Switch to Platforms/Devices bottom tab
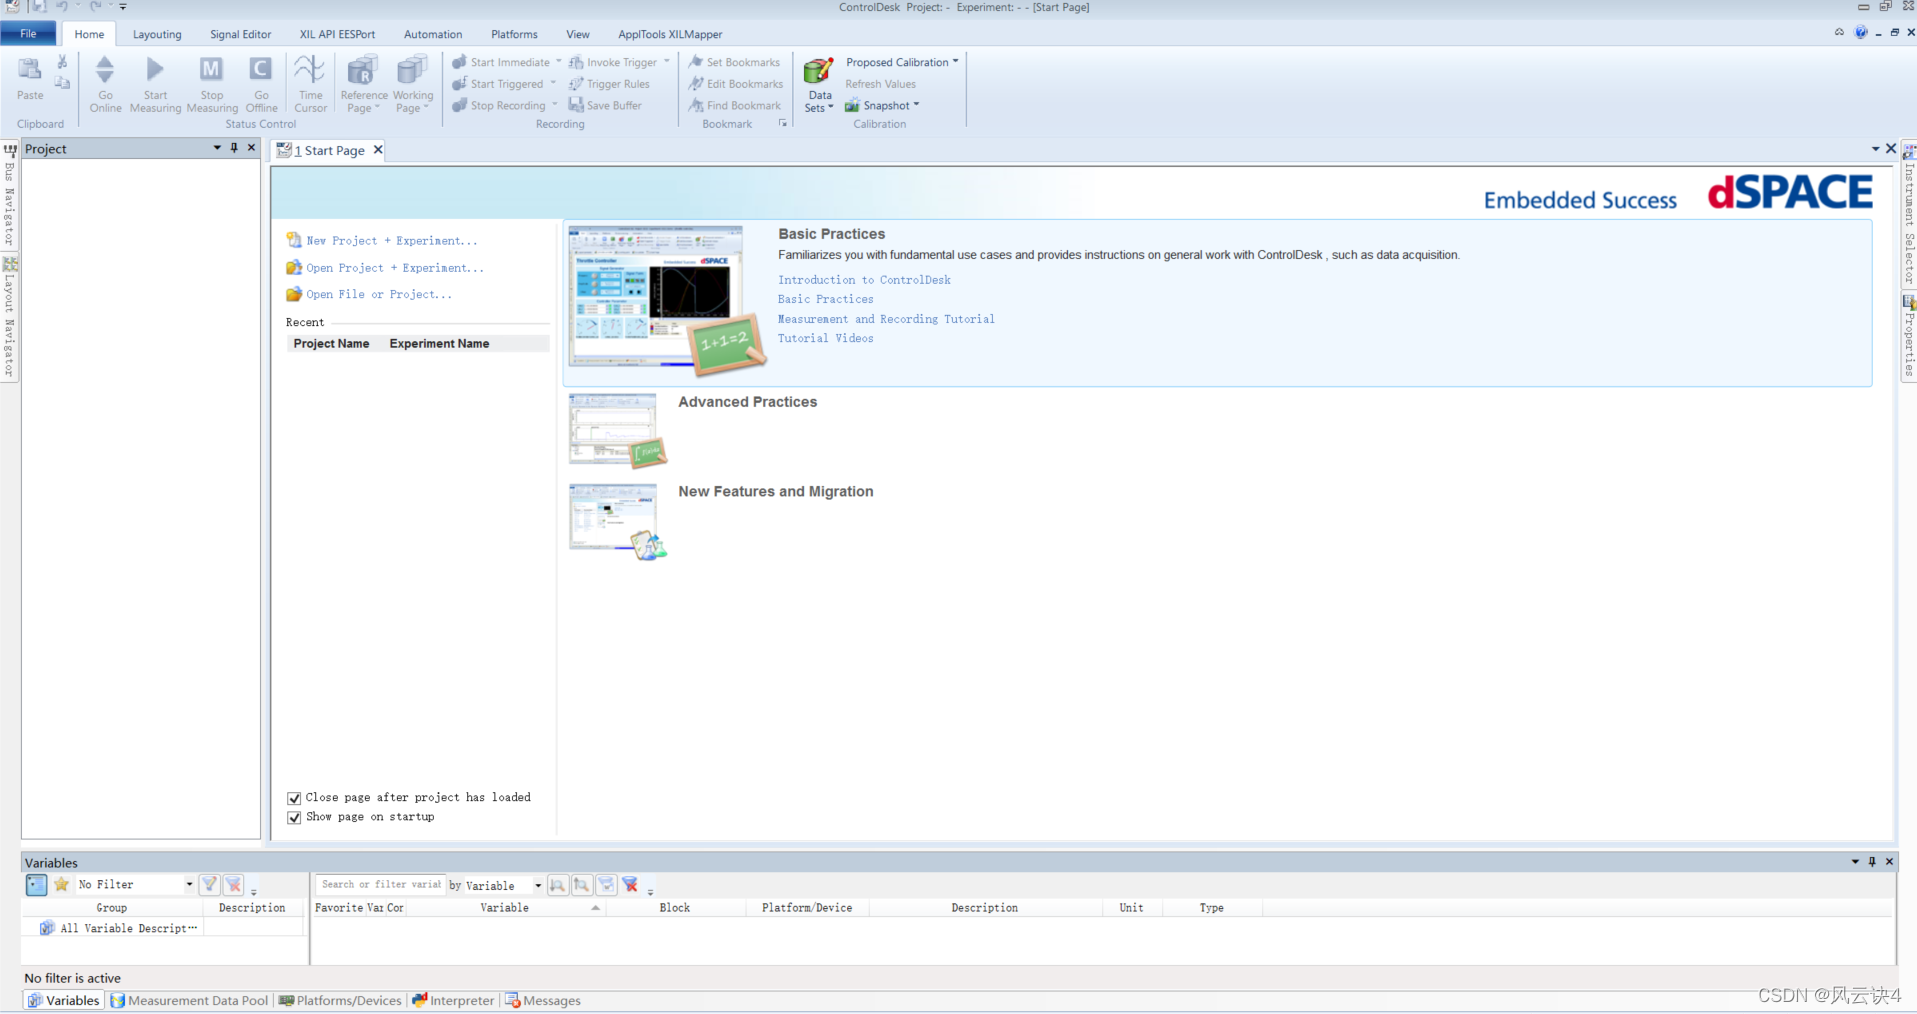This screenshot has height=1014, width=1917. tap(340, 1000)
